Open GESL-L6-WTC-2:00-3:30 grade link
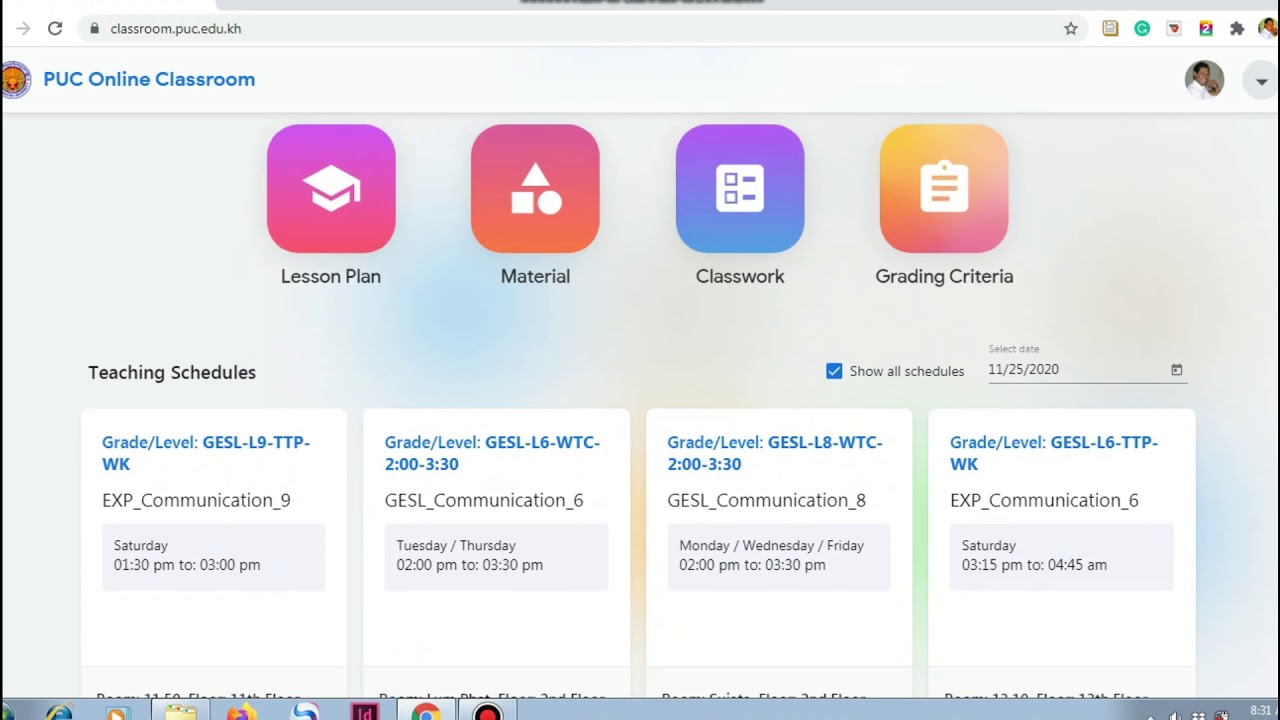 coord(492,453)
